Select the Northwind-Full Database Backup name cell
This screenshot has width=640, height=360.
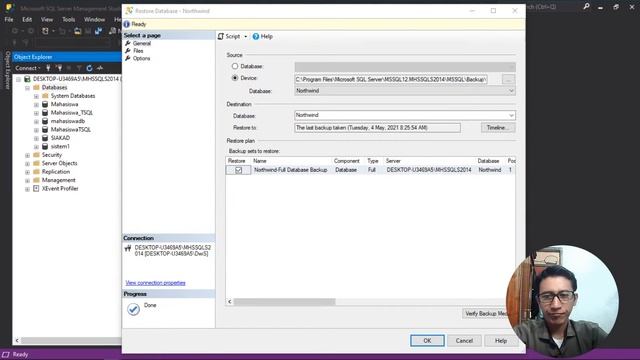click(291, 170)
